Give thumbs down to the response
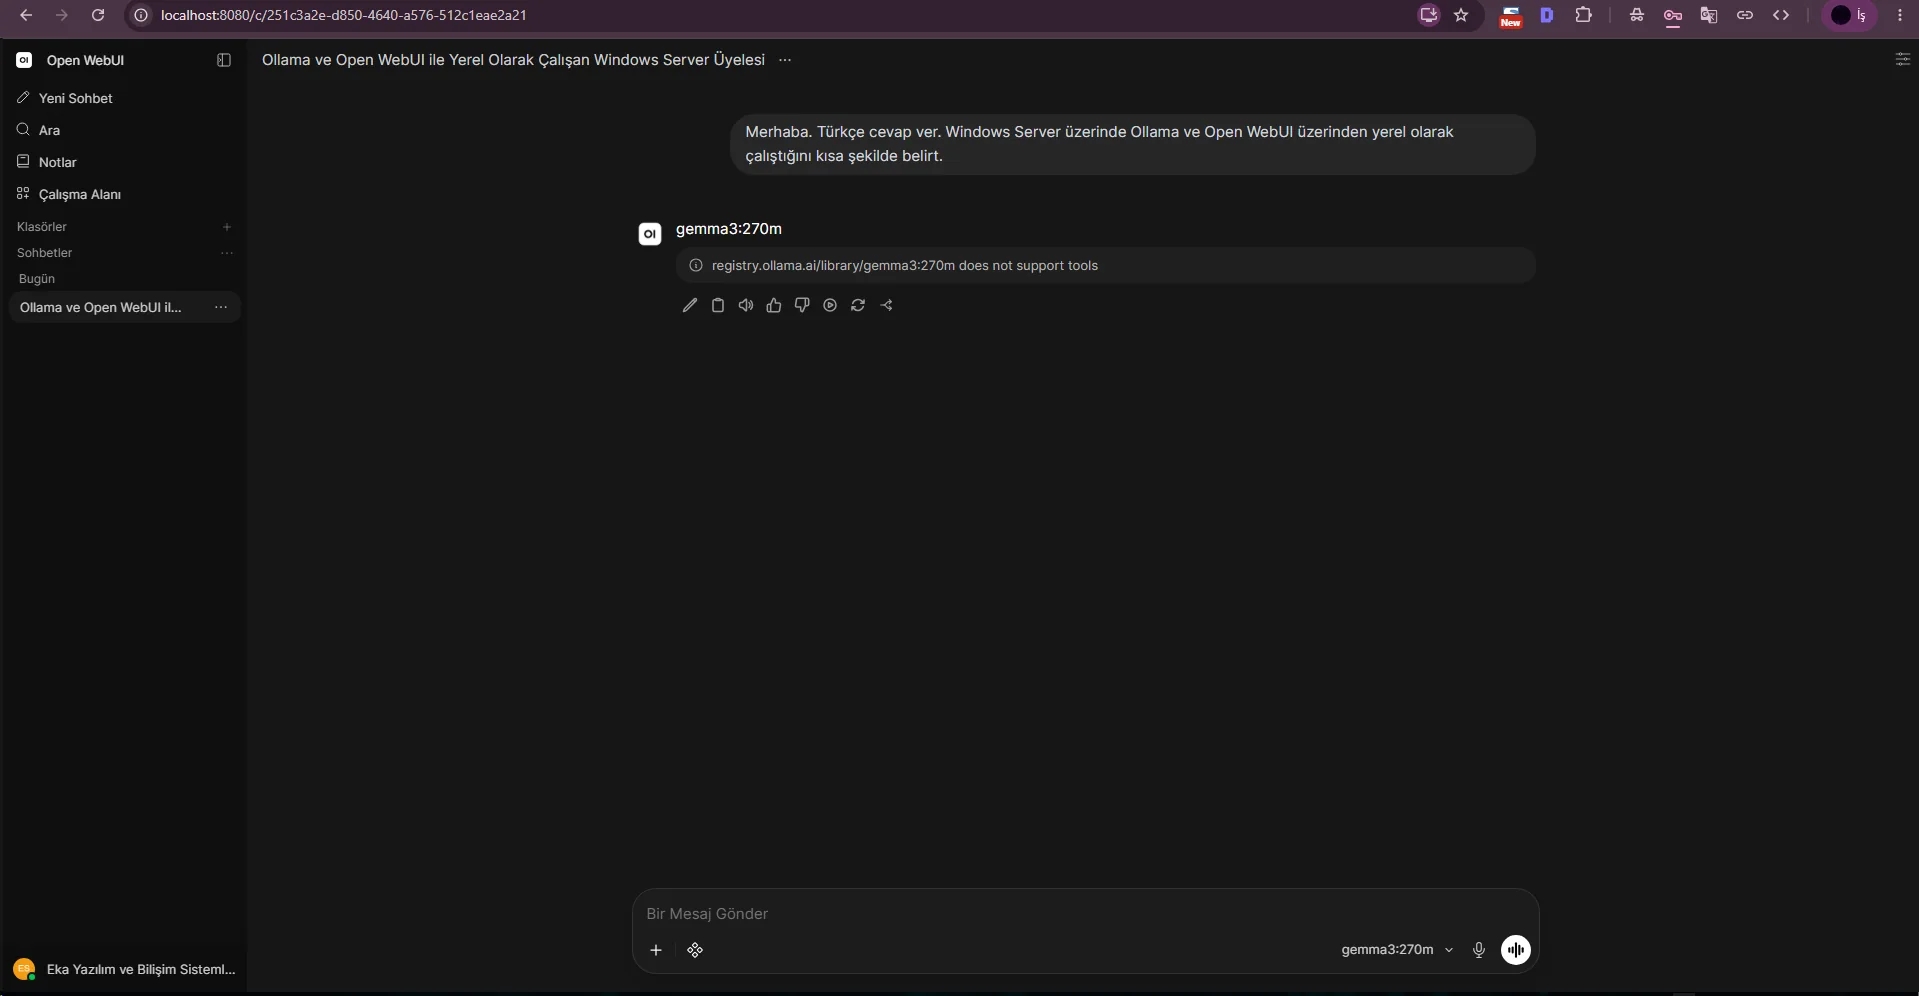 pos(802,306)
